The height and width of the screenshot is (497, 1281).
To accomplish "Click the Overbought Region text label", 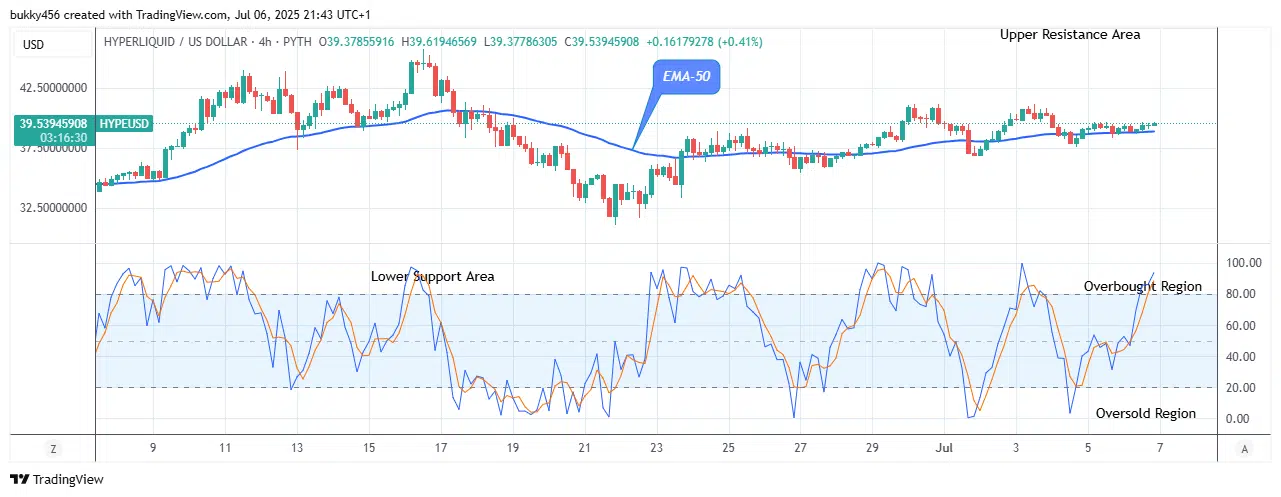I will point(1142,287).
